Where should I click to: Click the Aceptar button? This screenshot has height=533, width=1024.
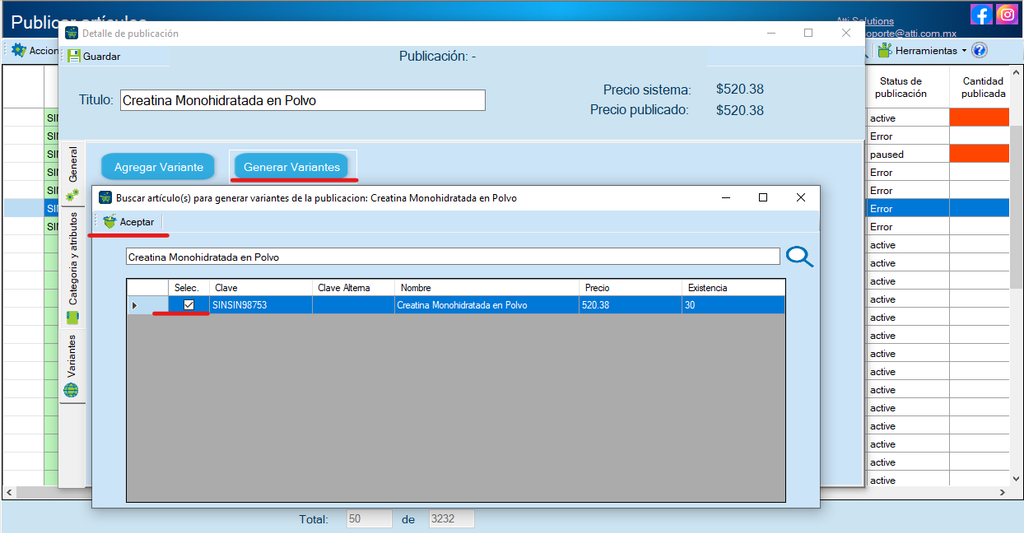pos(129,222)
